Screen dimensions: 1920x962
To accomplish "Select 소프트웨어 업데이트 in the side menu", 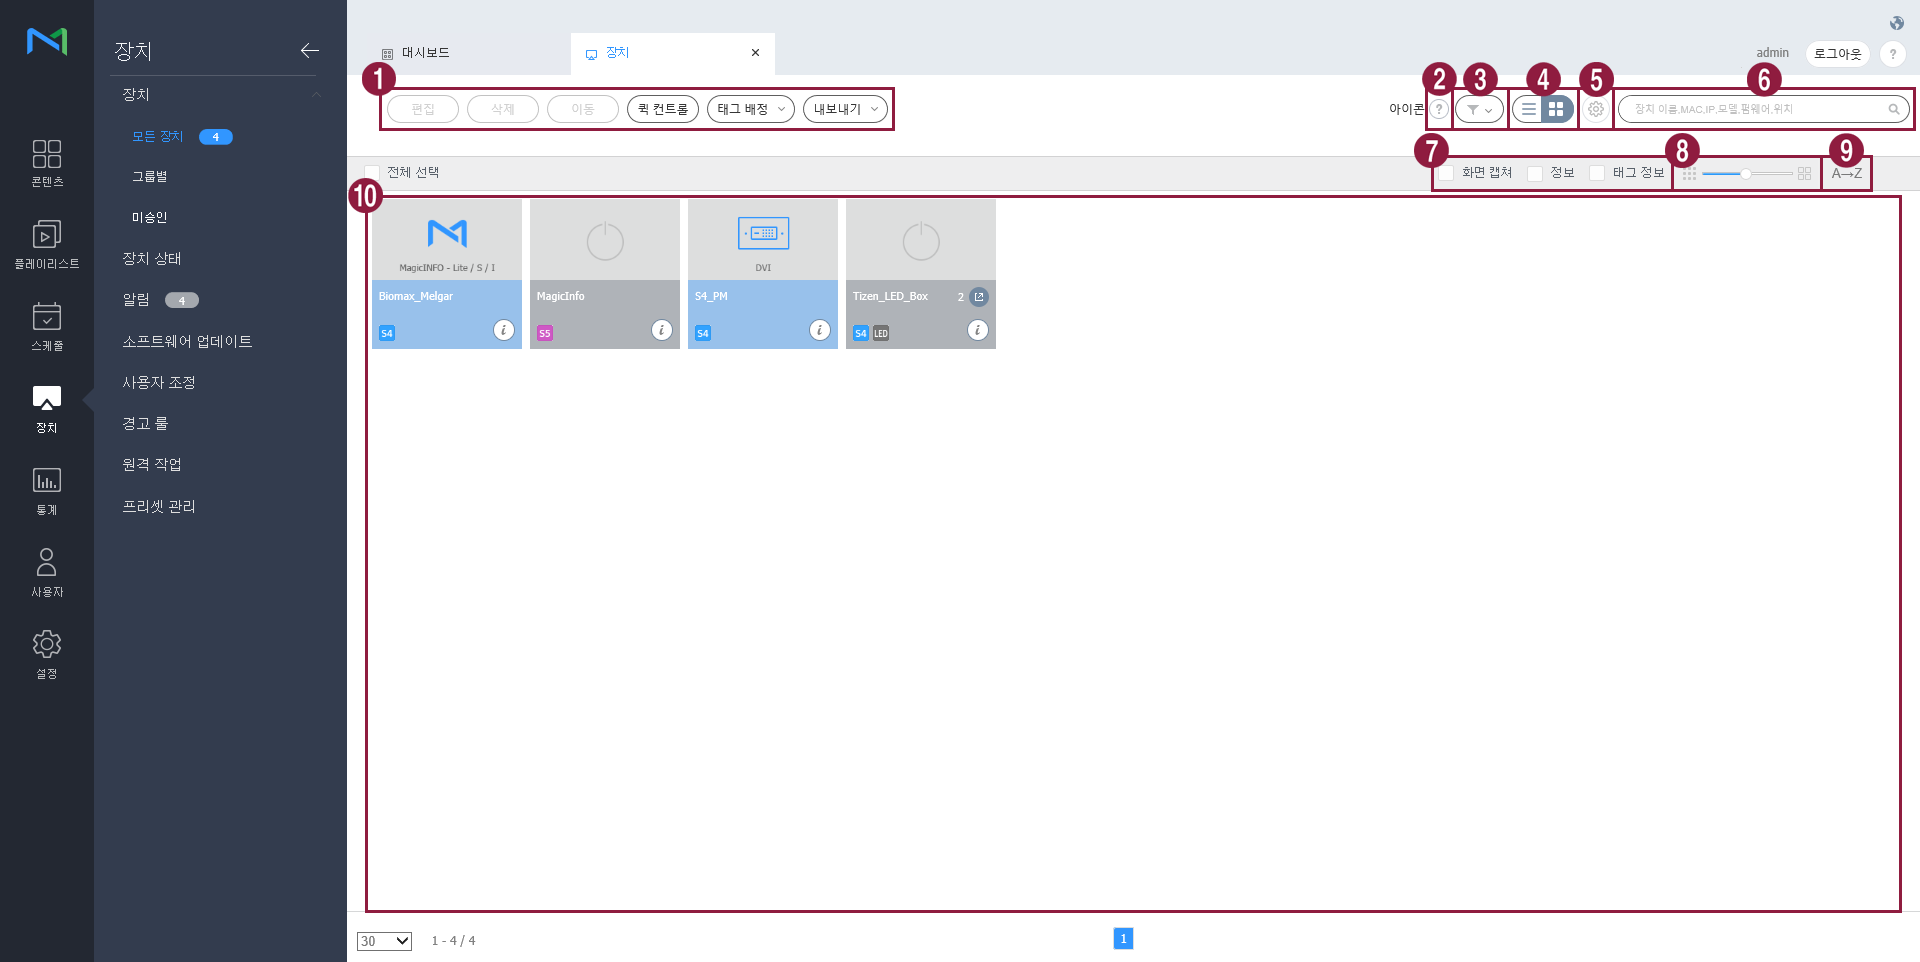I will pyautogui.click(x=187, y=341).
